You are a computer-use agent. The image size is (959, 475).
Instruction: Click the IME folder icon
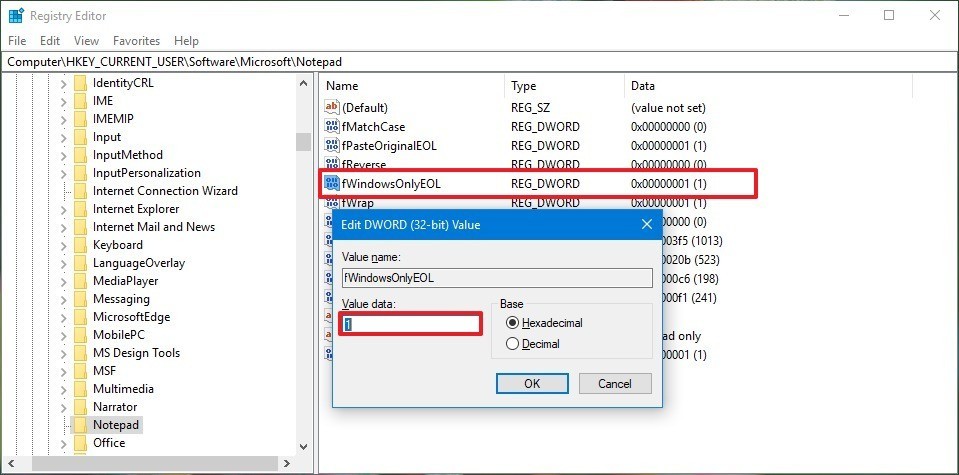[x=80, y=101]
